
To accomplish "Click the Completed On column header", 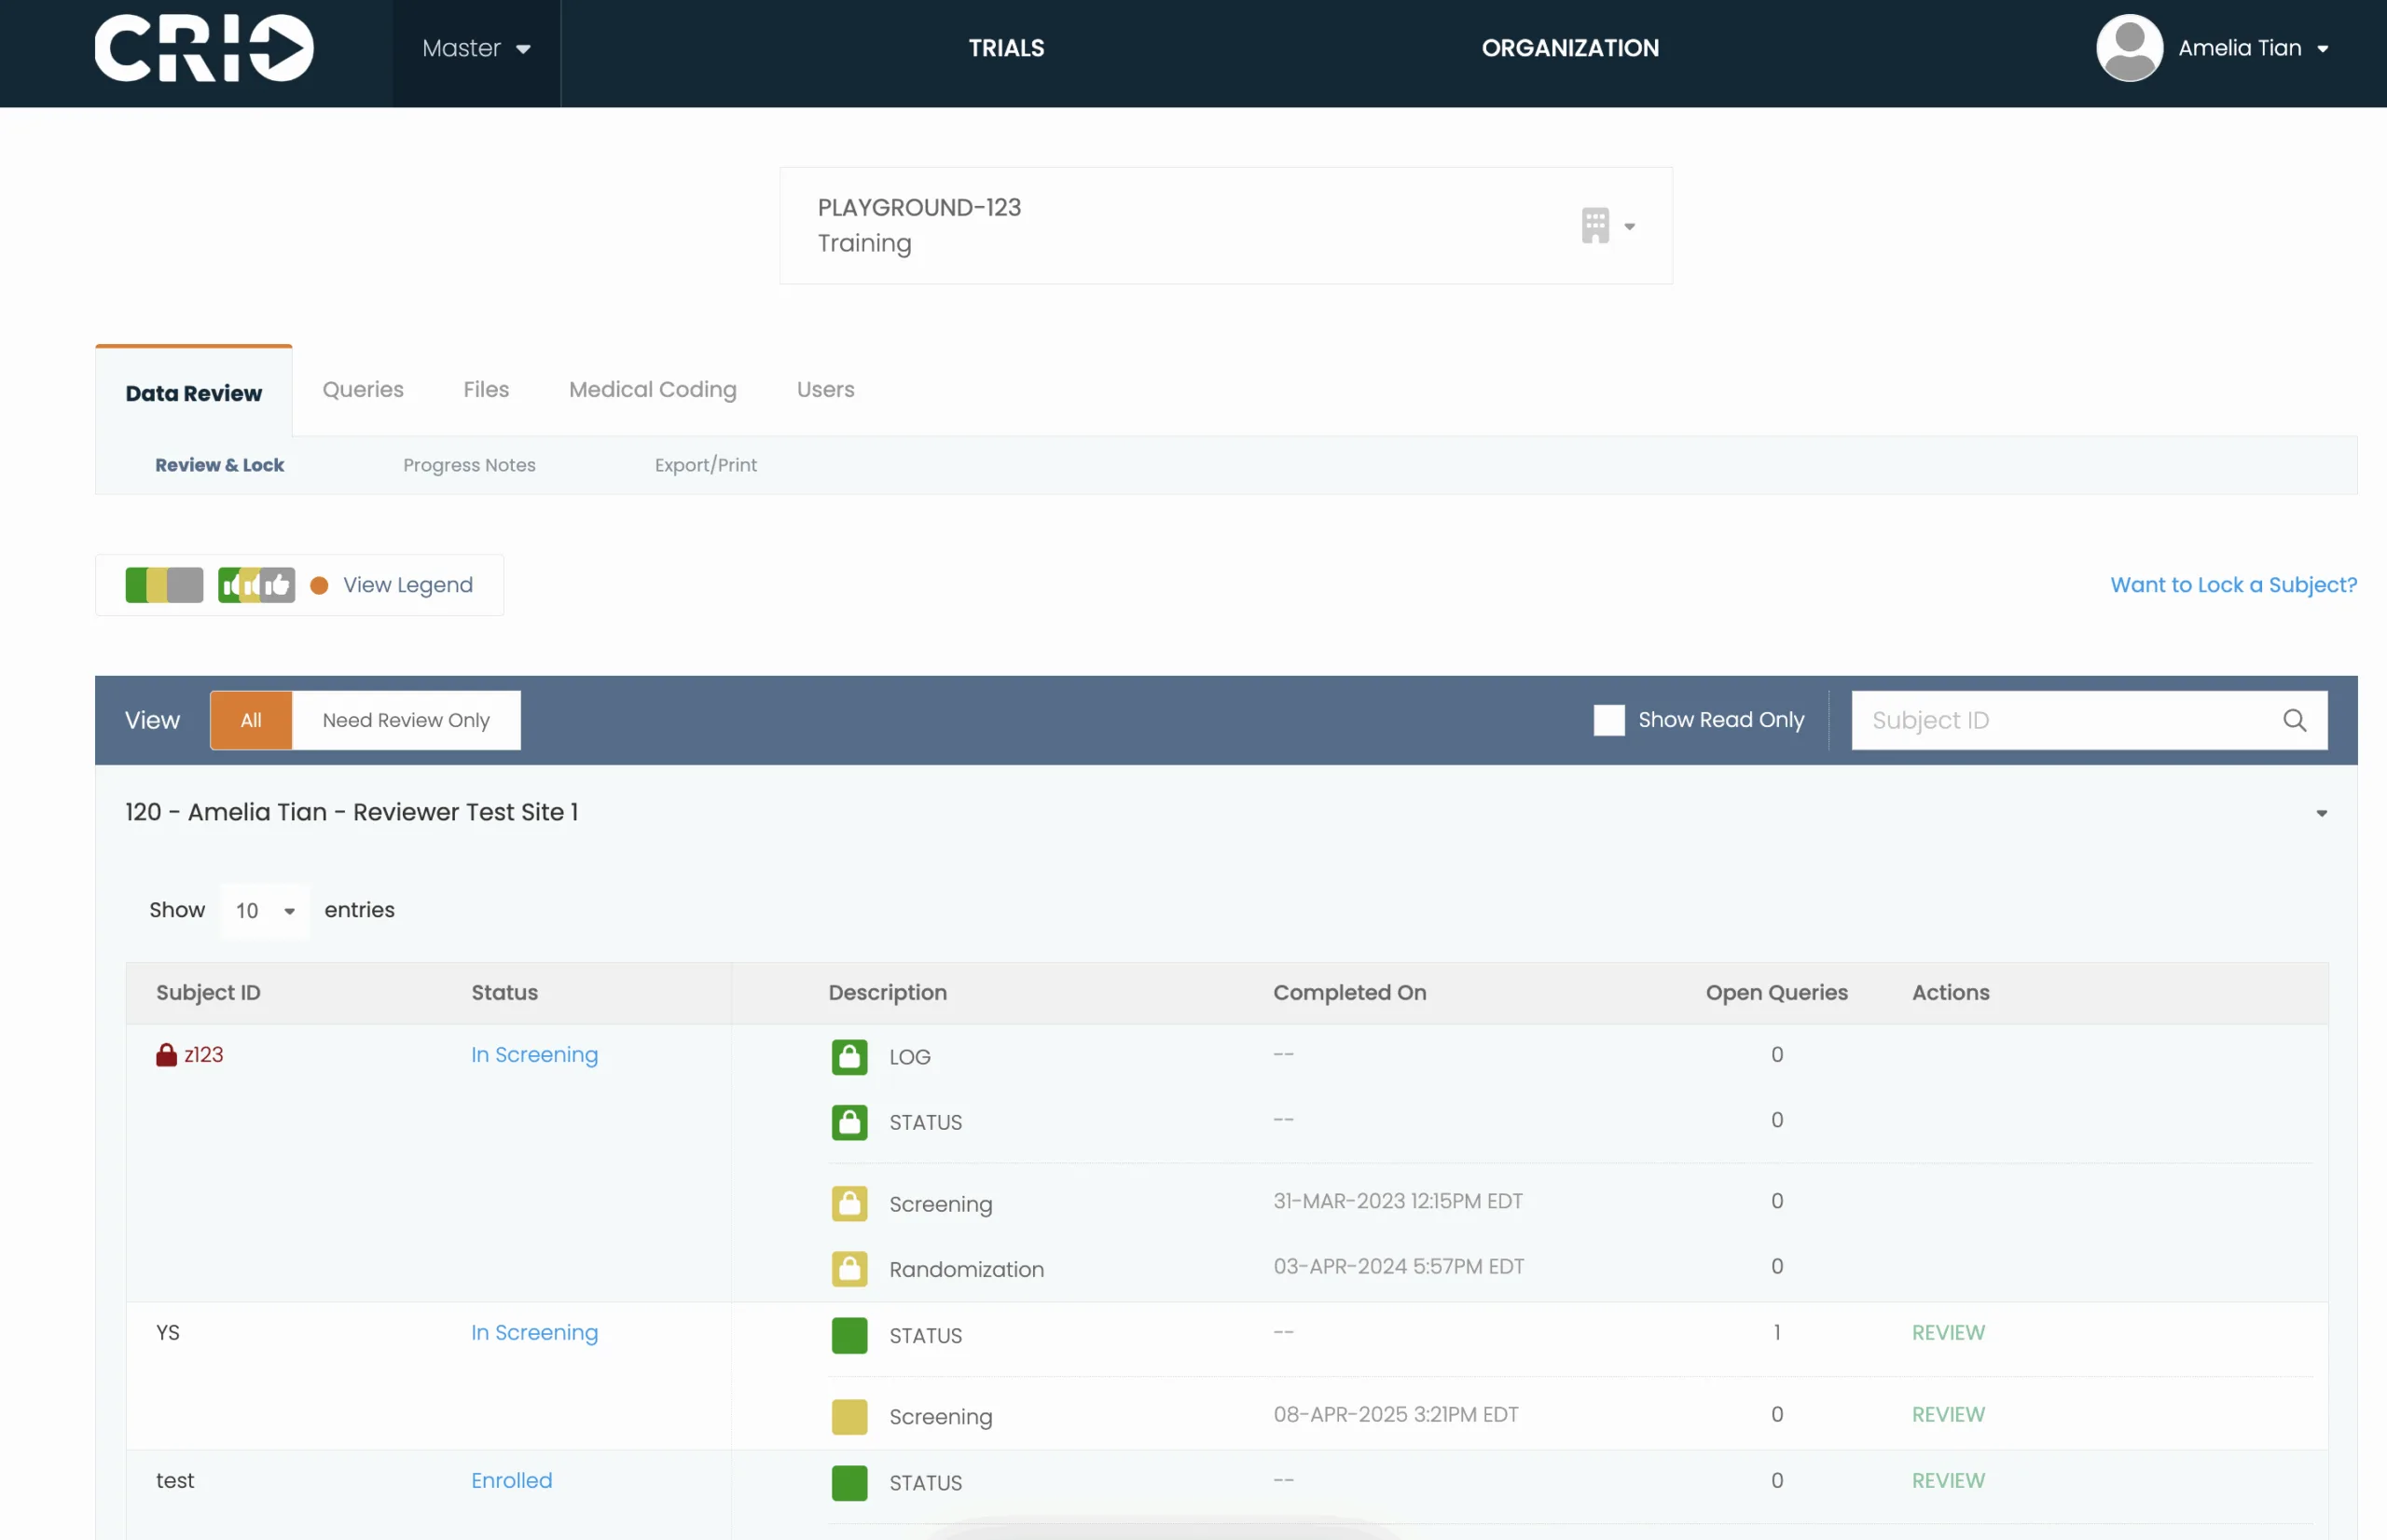I will pos(1349,993).
